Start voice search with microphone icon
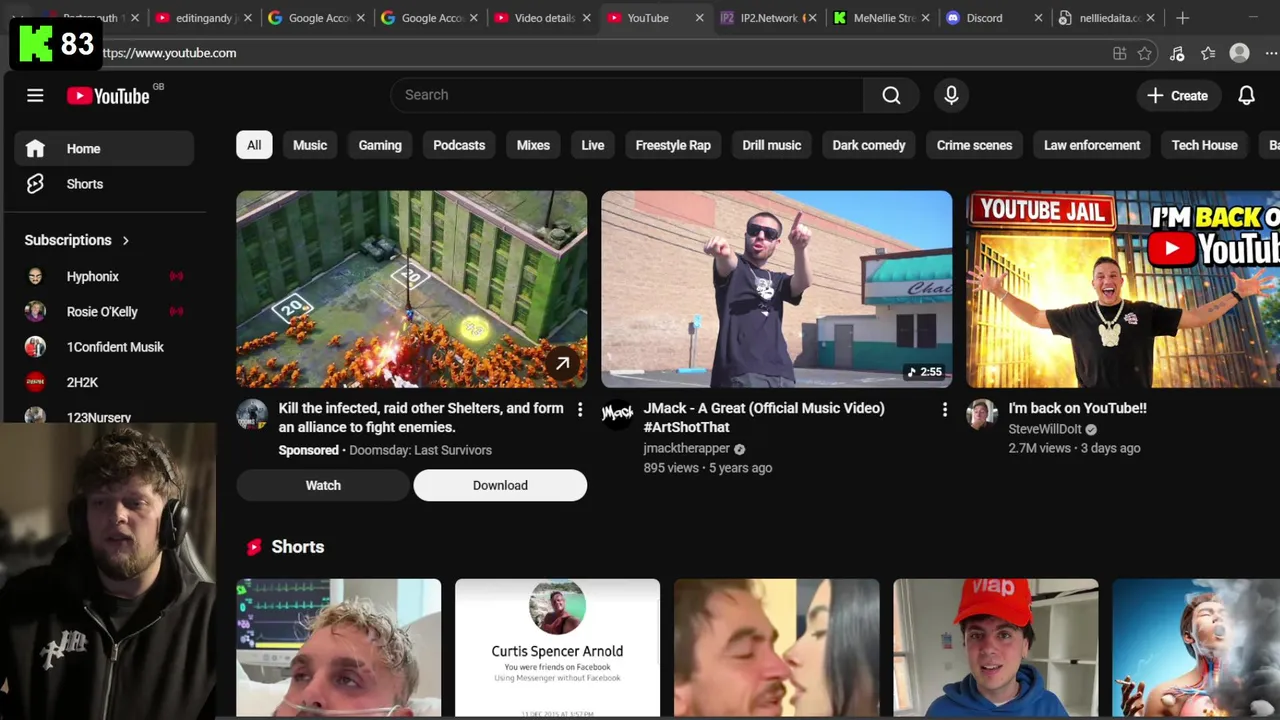 coord(951,95)
